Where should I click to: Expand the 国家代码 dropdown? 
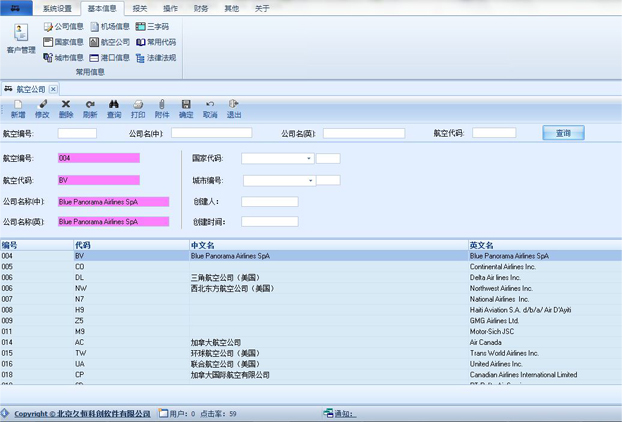point(309,158)
